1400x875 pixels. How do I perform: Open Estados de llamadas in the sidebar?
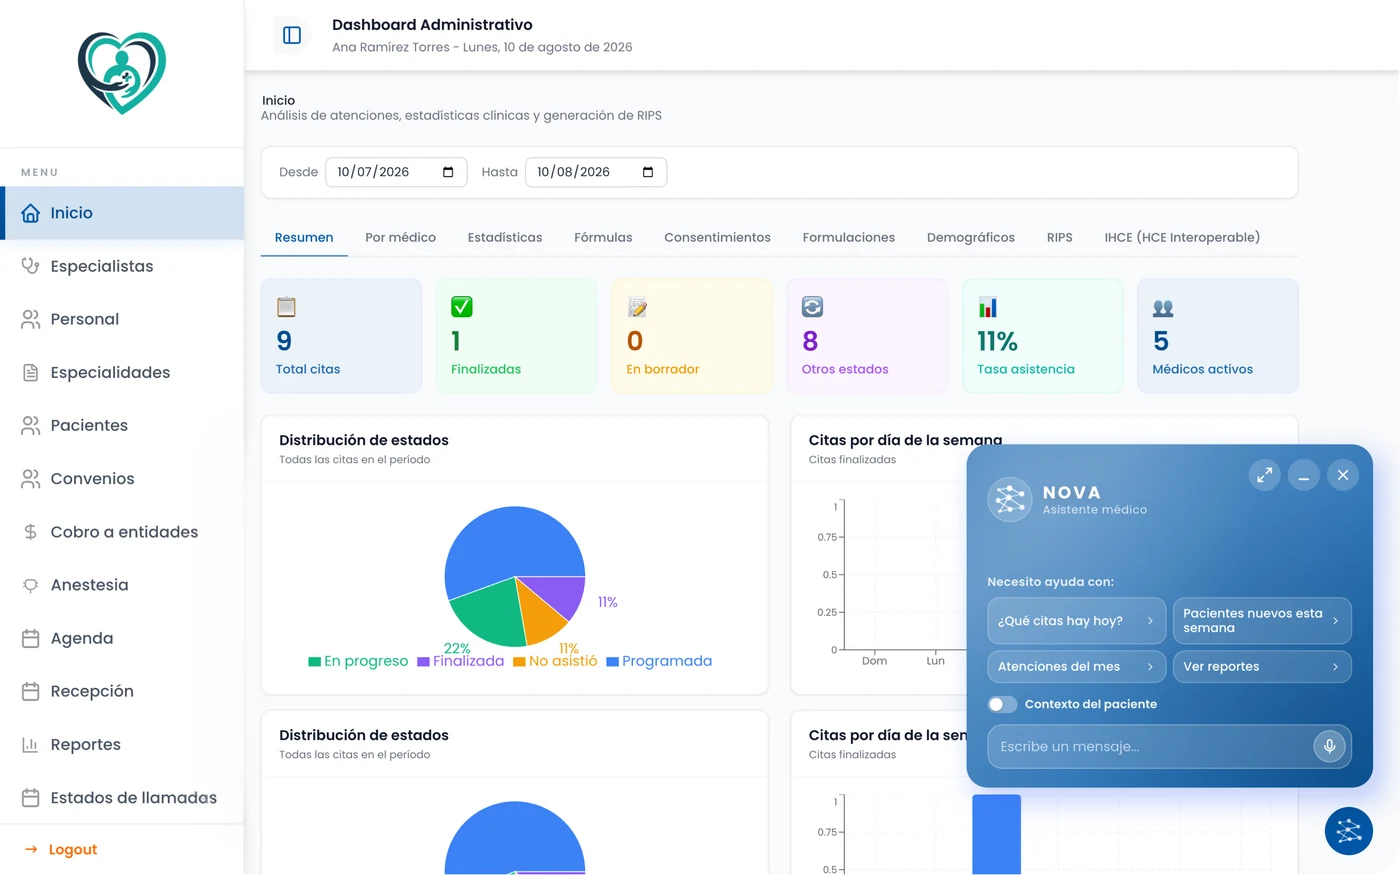click(x=122, y=797)
